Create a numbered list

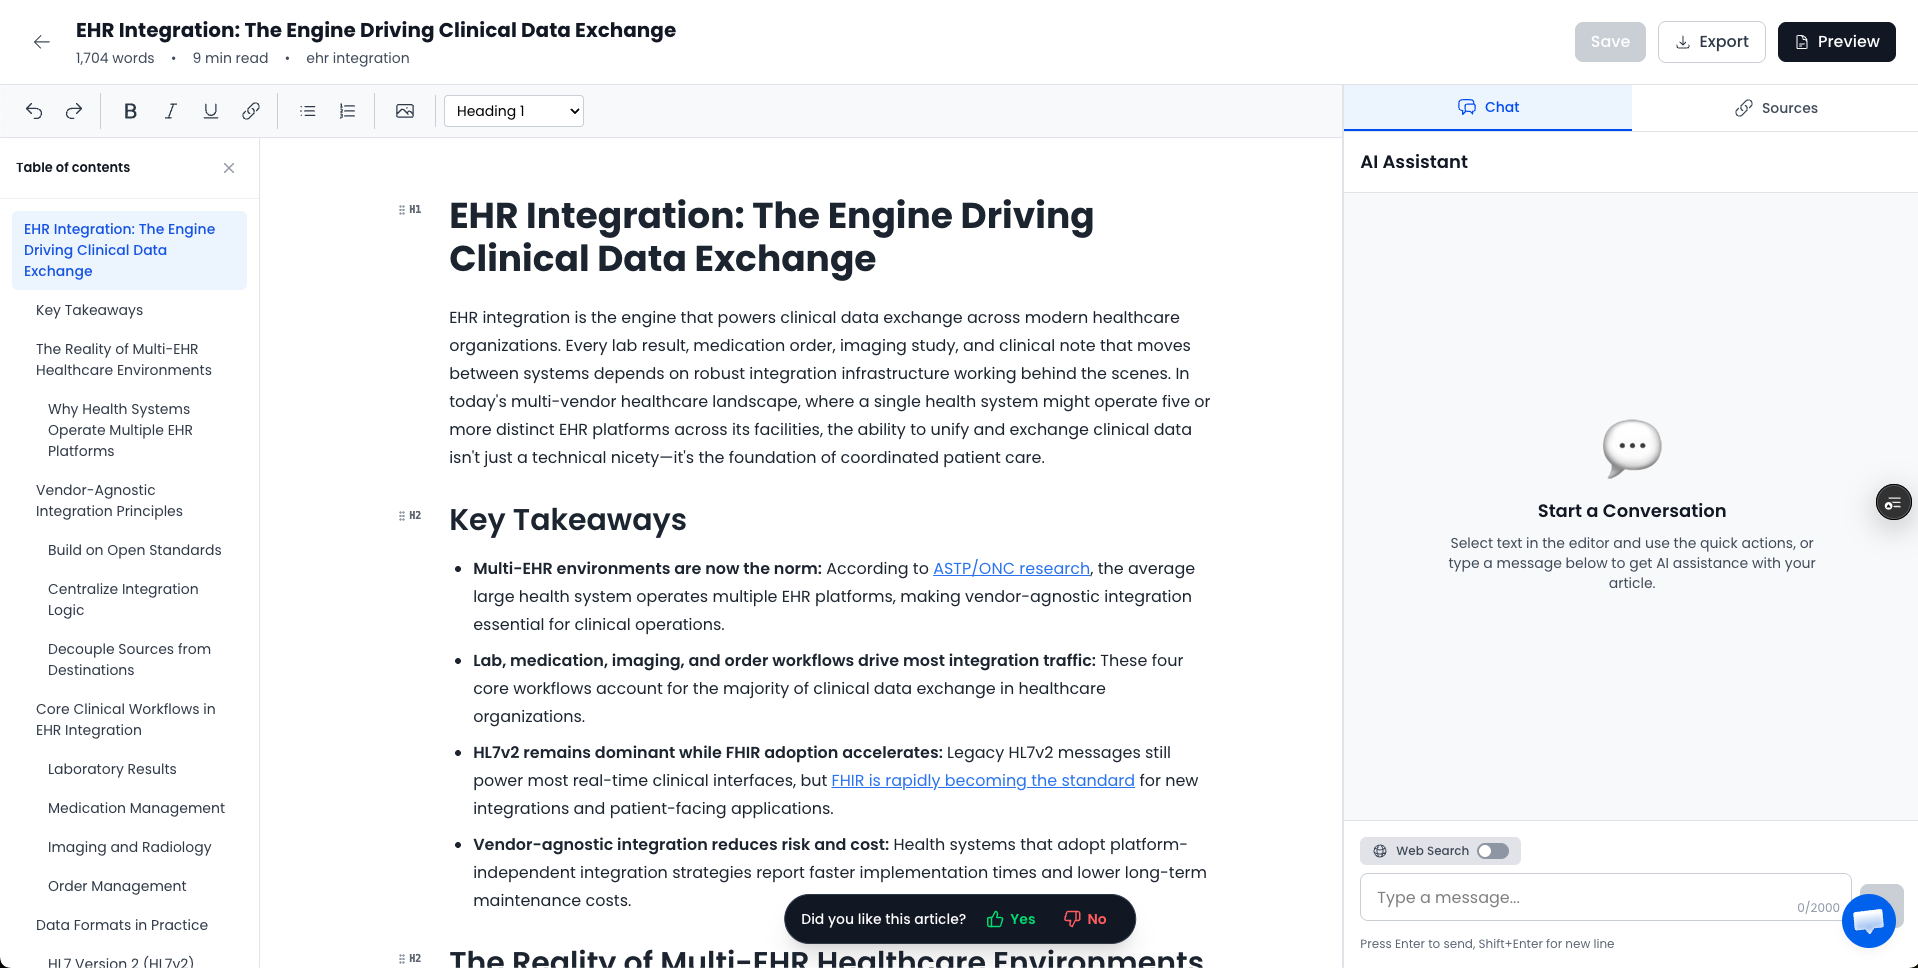[x=347, y=111]
